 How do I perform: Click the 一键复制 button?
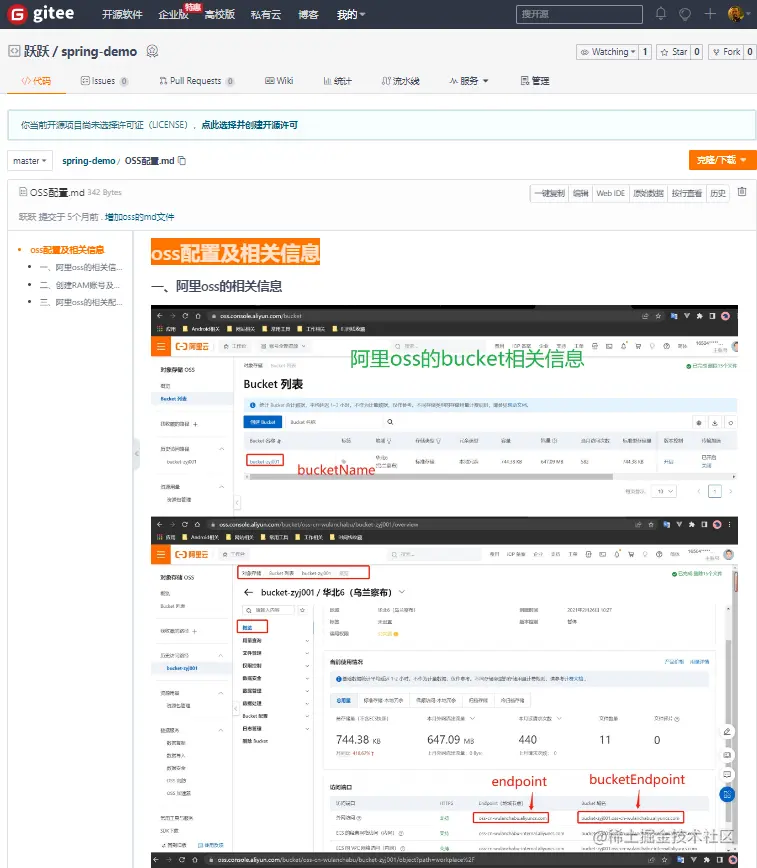point(549,193)
